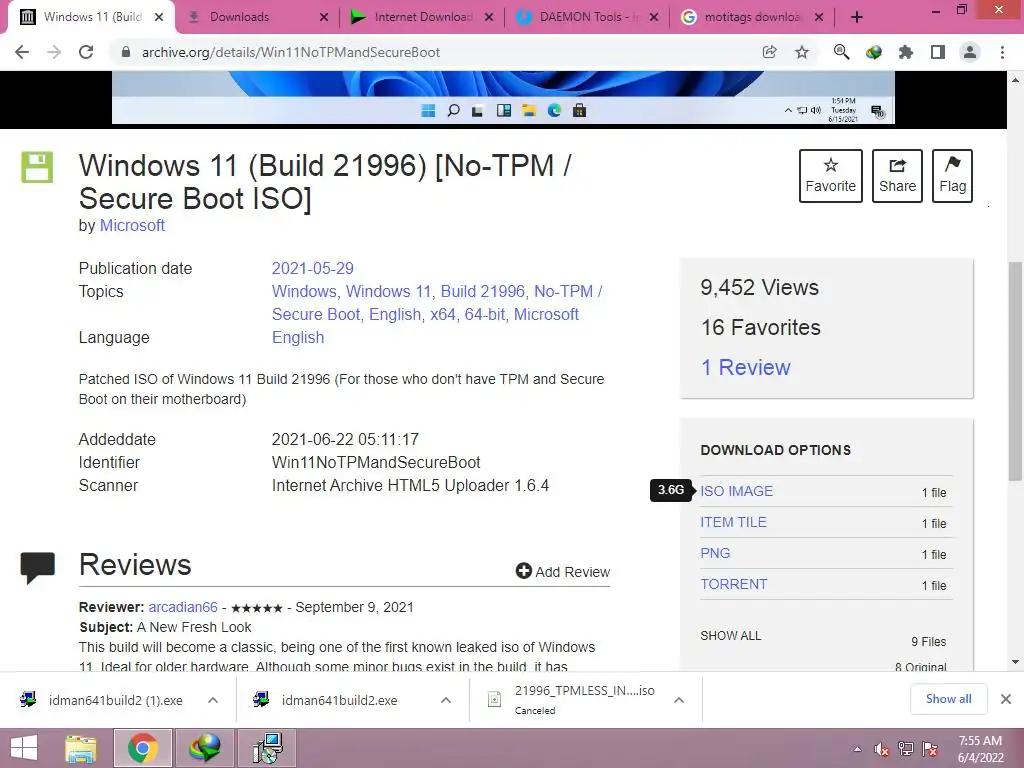1024x768 pixels.
Task: Open the Extensions puzzle menu
Action: pos(906,52)
